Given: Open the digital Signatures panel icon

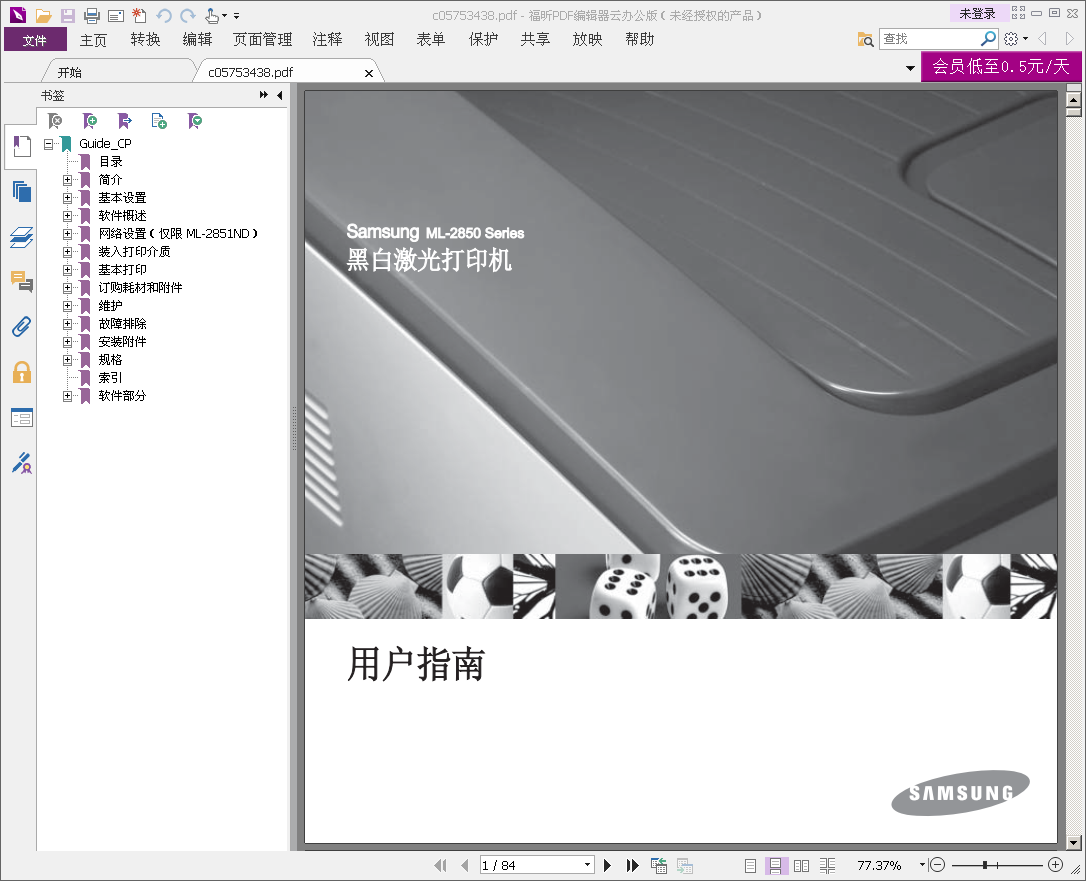Looking at the screenshot, I should click(x=21, y=463).
